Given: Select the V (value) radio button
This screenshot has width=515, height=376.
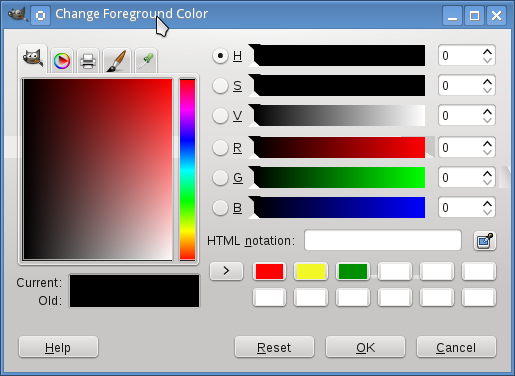Looking at the screenshot, I should point(220,116).
